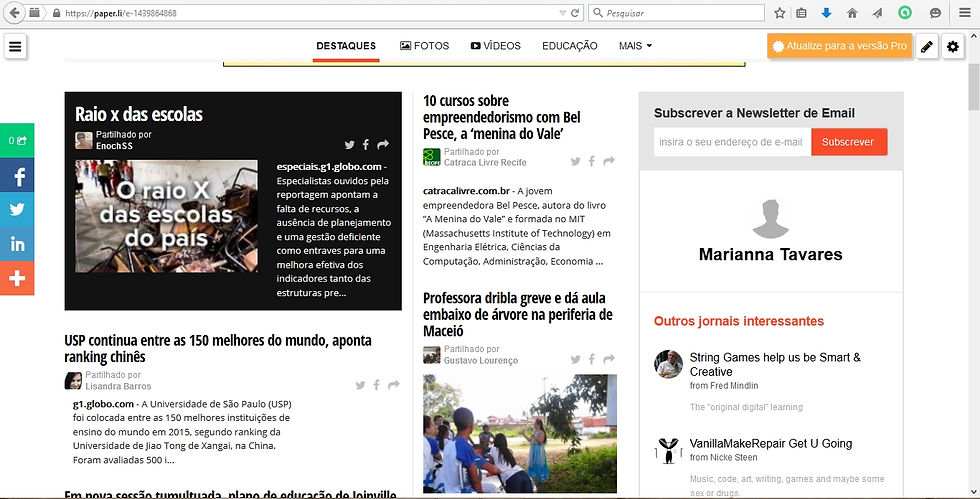Click the pencil edit icon
The width and height of the screenshot is (980, 499).
pos(927,46)
